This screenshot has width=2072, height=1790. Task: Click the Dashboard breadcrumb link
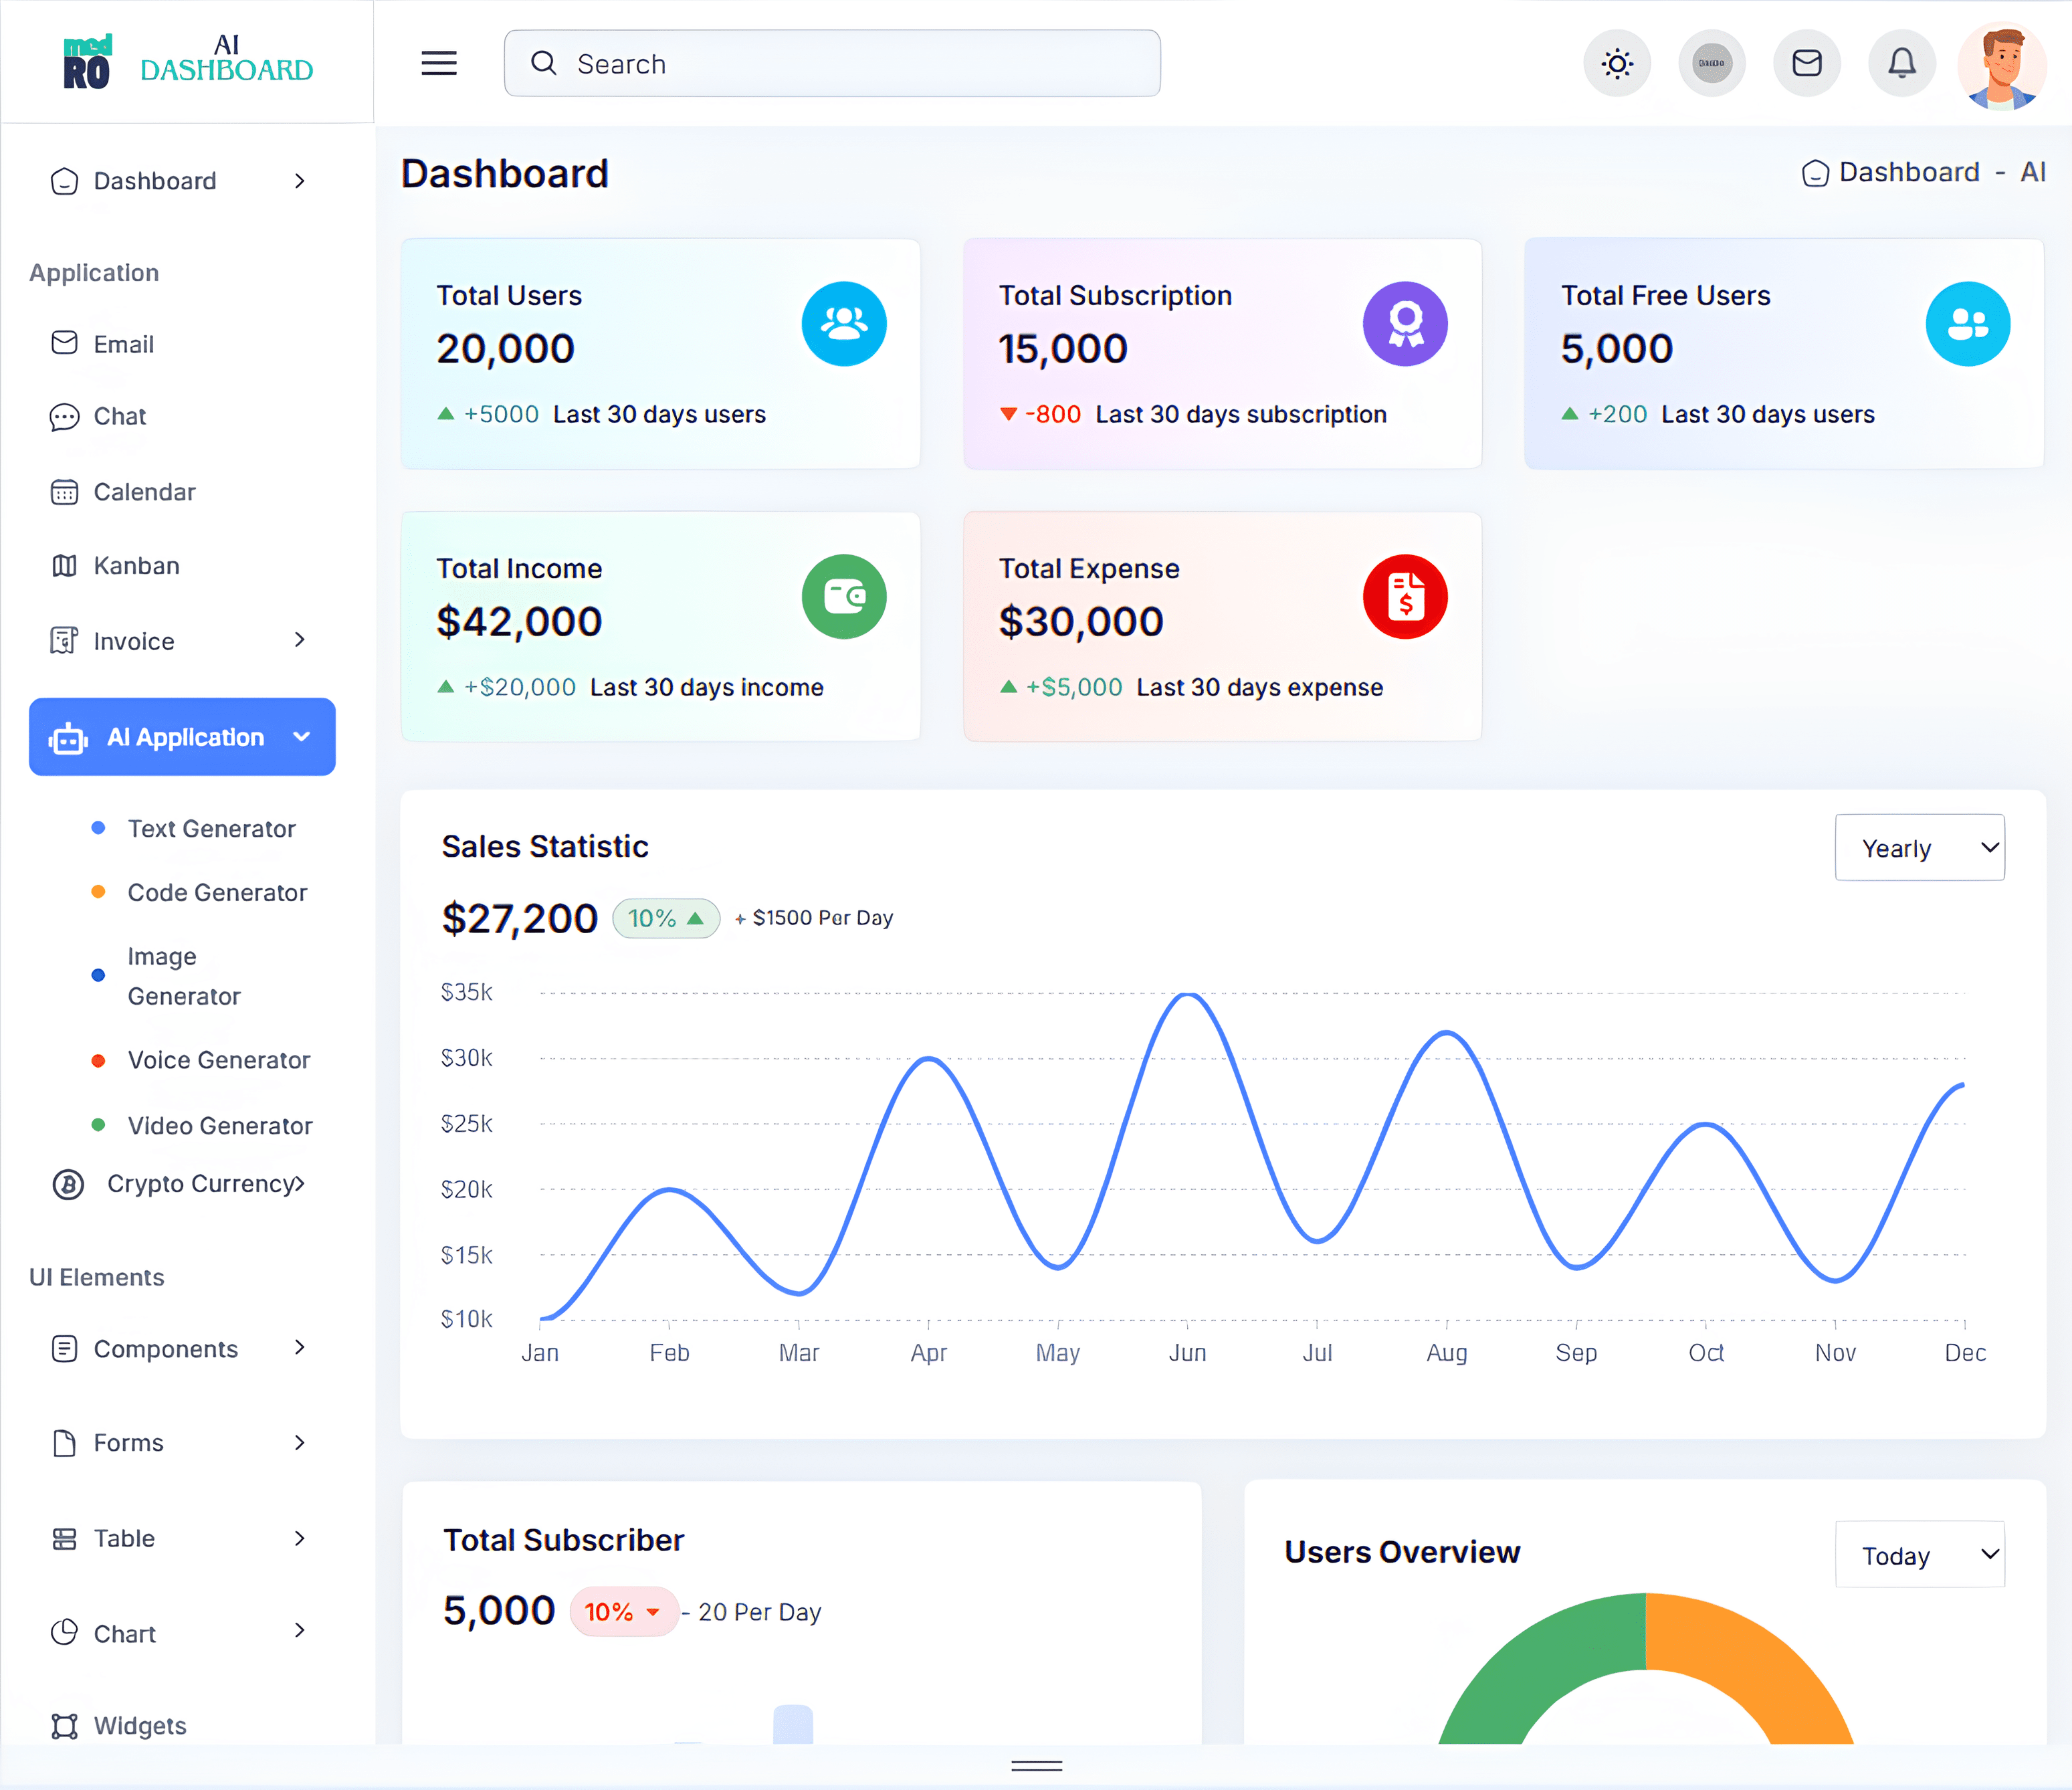(1908, 173)
